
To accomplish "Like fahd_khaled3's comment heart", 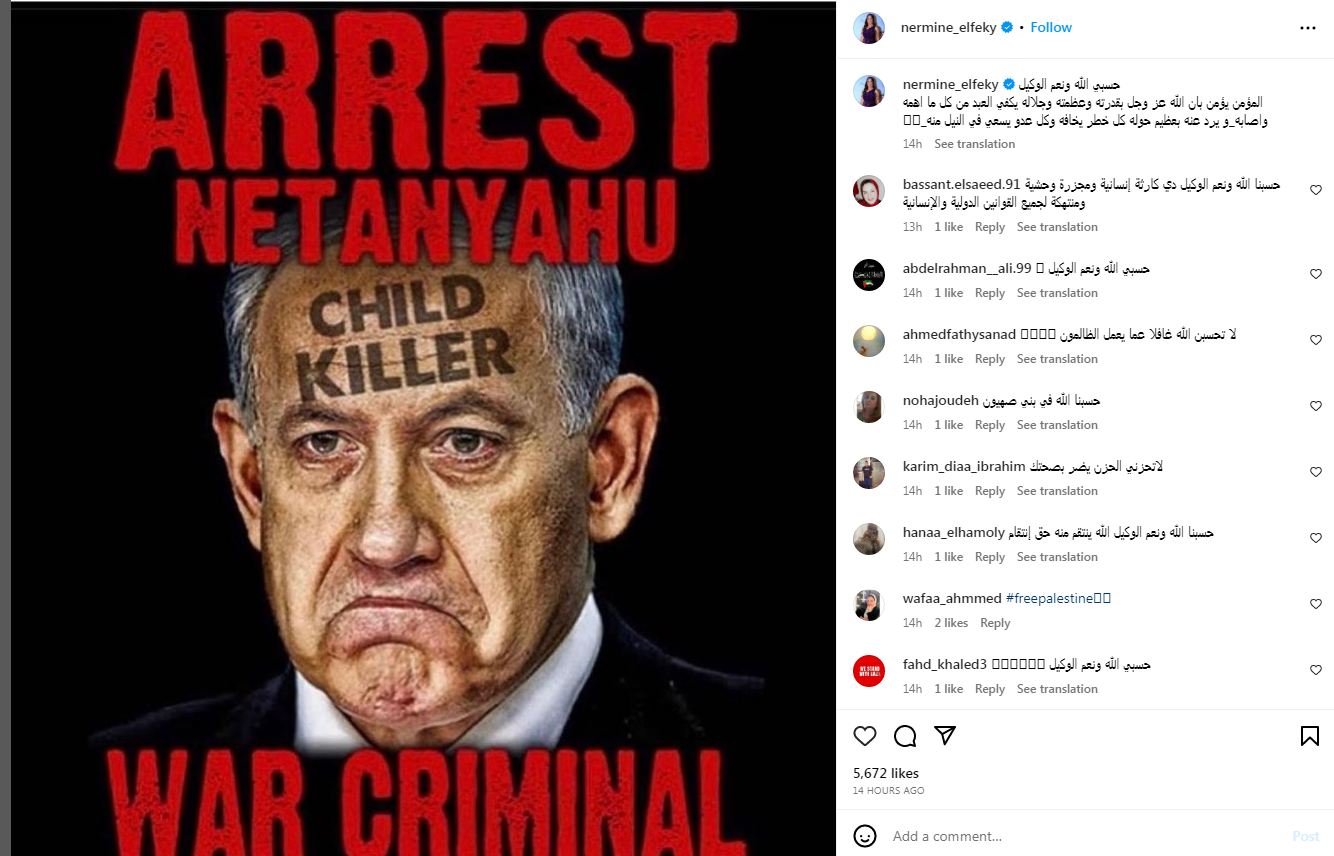I will tap(1316, 670).
